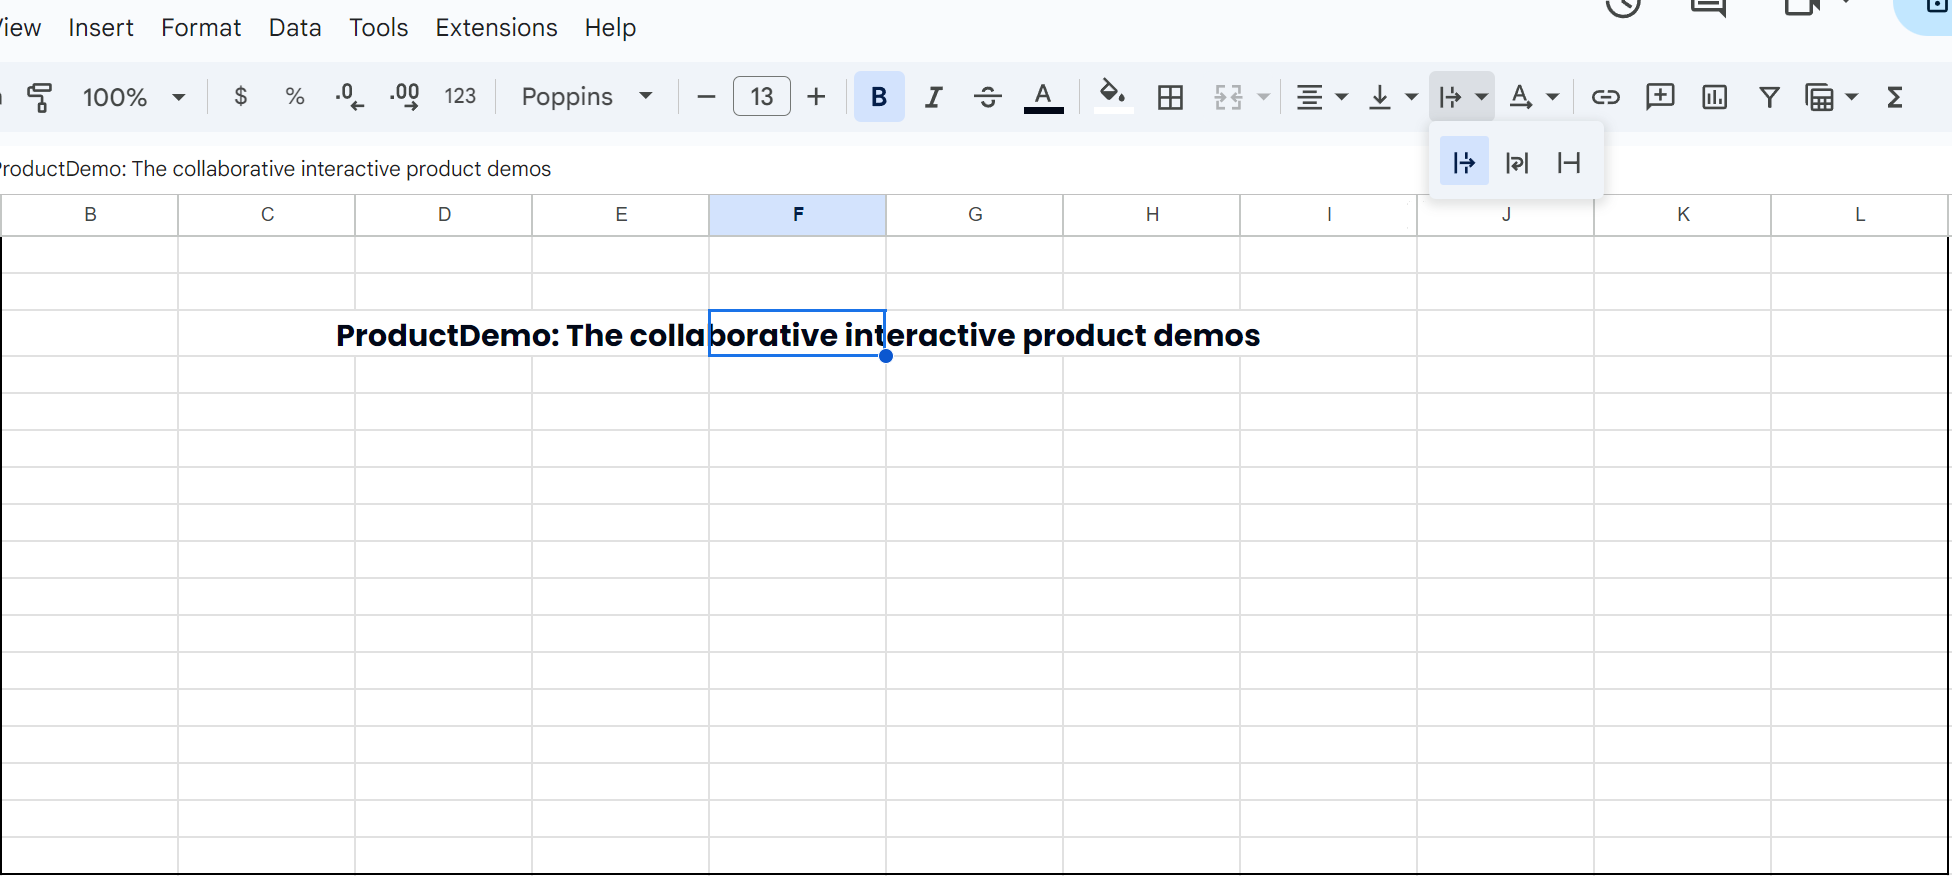Open the fill color picker
This screenshot has height=876, width=1952.
1113,97
